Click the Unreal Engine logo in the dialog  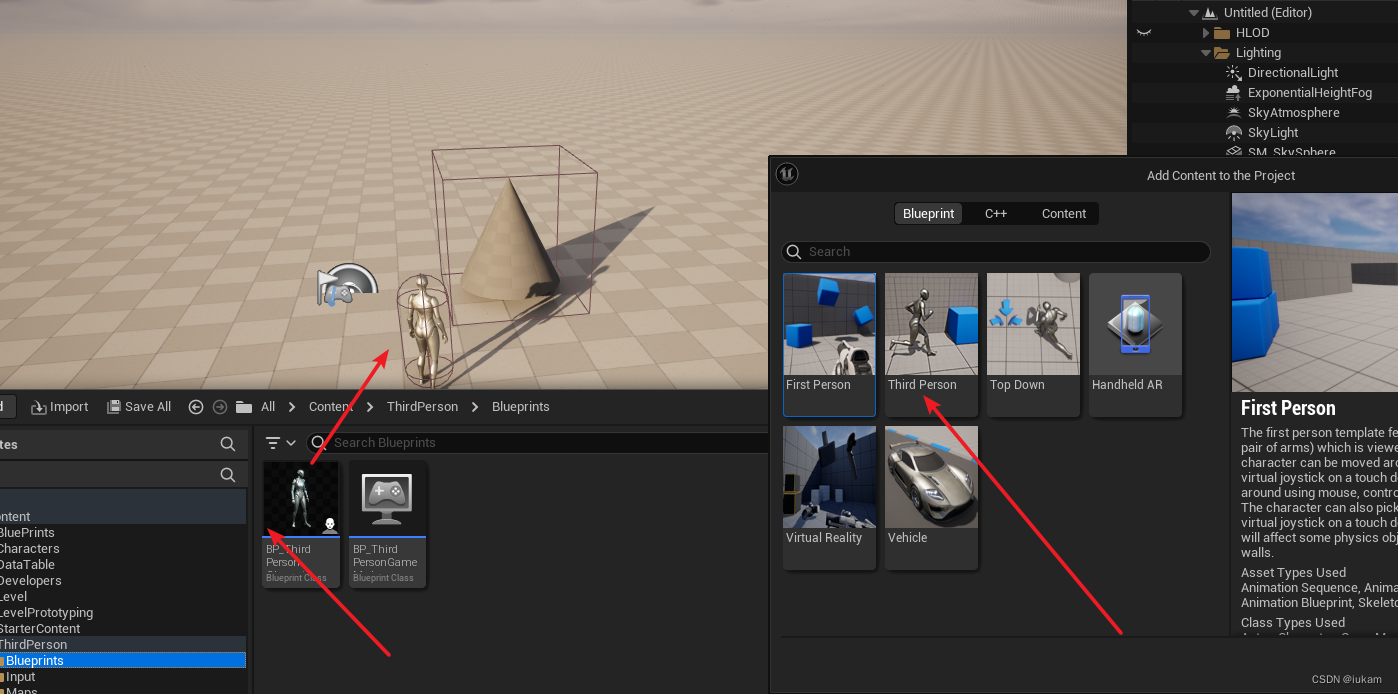787,175
